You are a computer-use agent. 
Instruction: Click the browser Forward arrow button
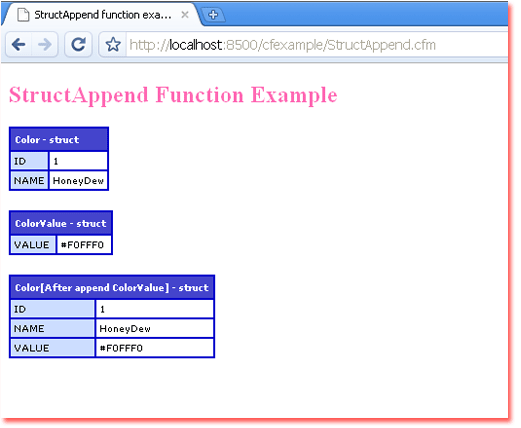point(45,44)
